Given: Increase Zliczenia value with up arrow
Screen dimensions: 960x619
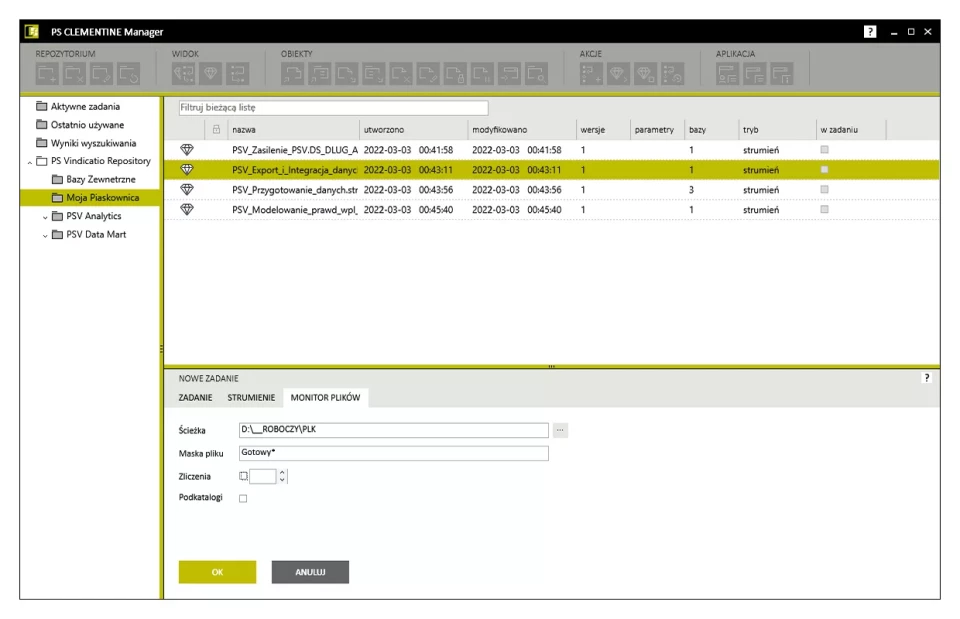Looking at the screenshot, I should tap(282, 472).
